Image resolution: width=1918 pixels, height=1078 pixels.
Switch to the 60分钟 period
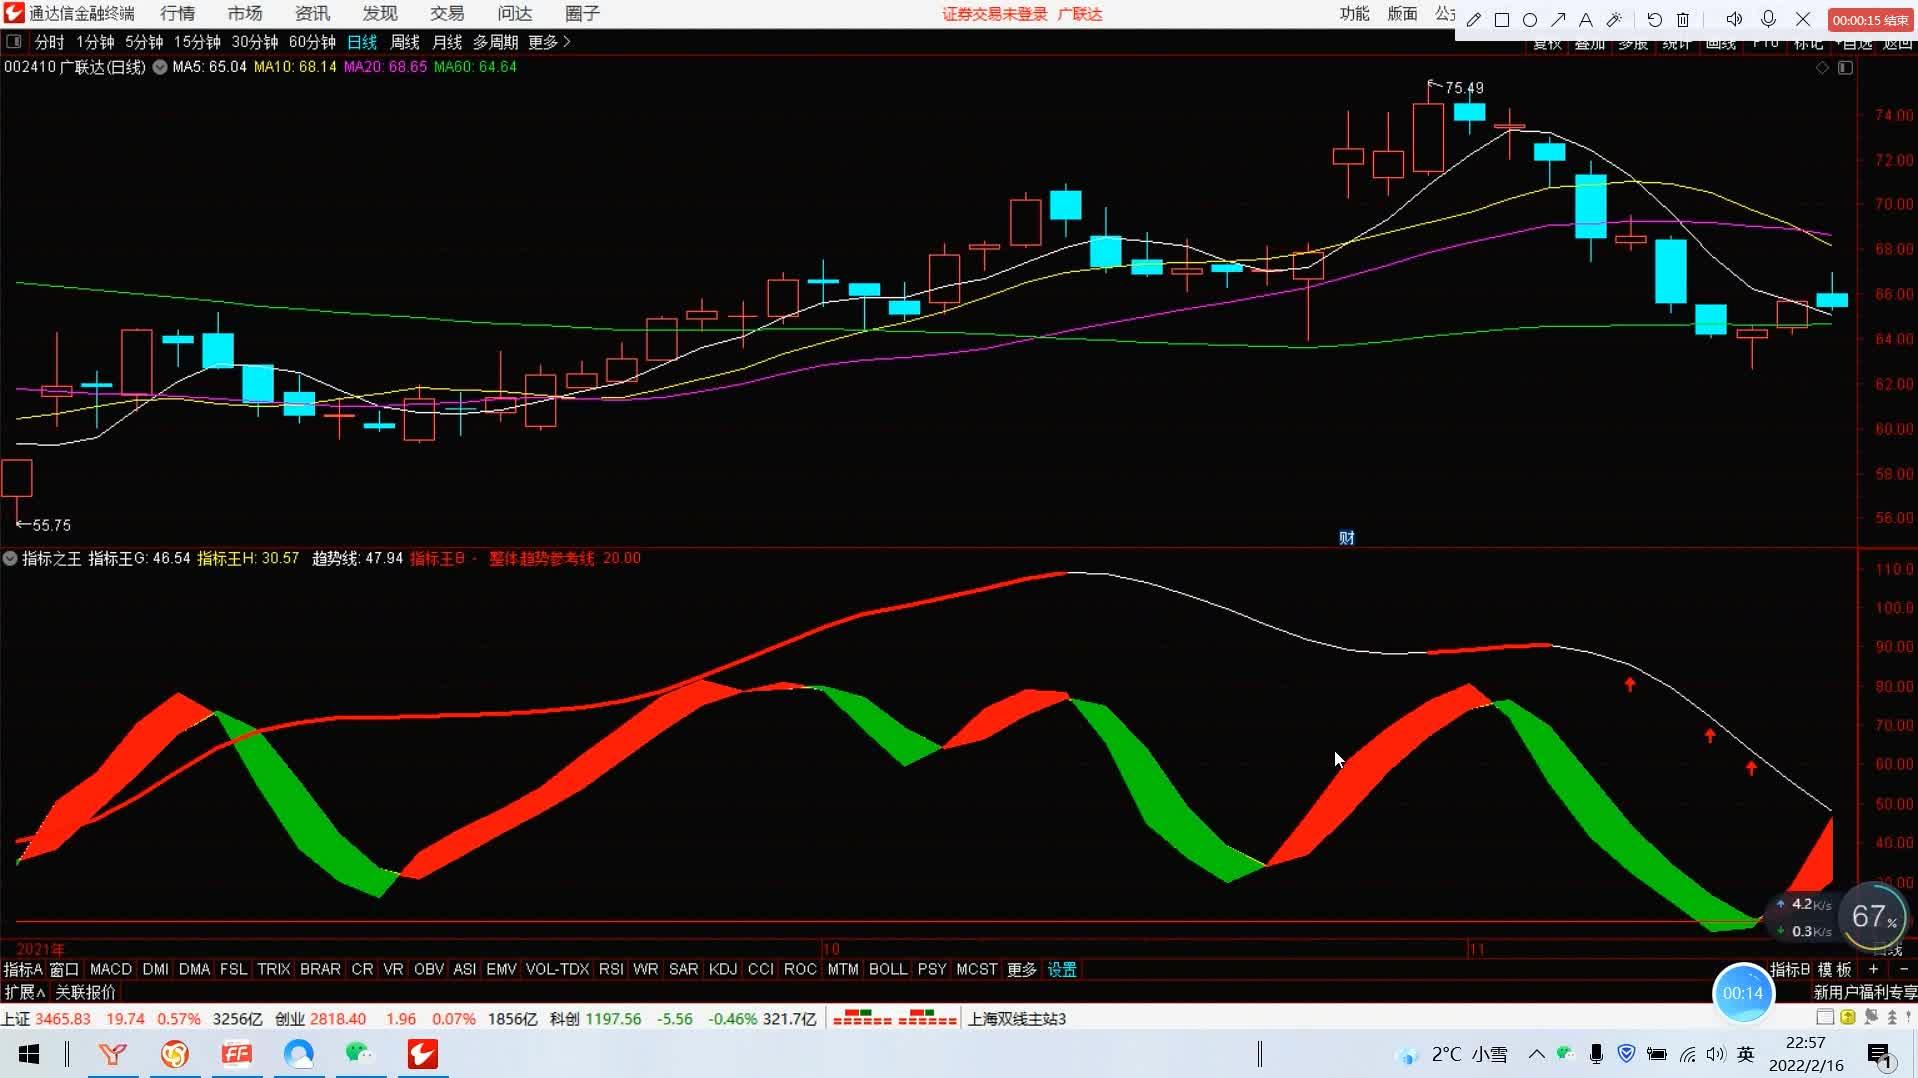coord(312,42)
